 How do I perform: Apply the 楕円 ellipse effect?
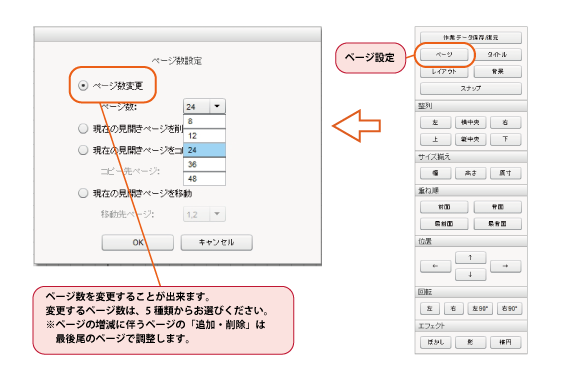pyautogui.click(x=506, y=342)
